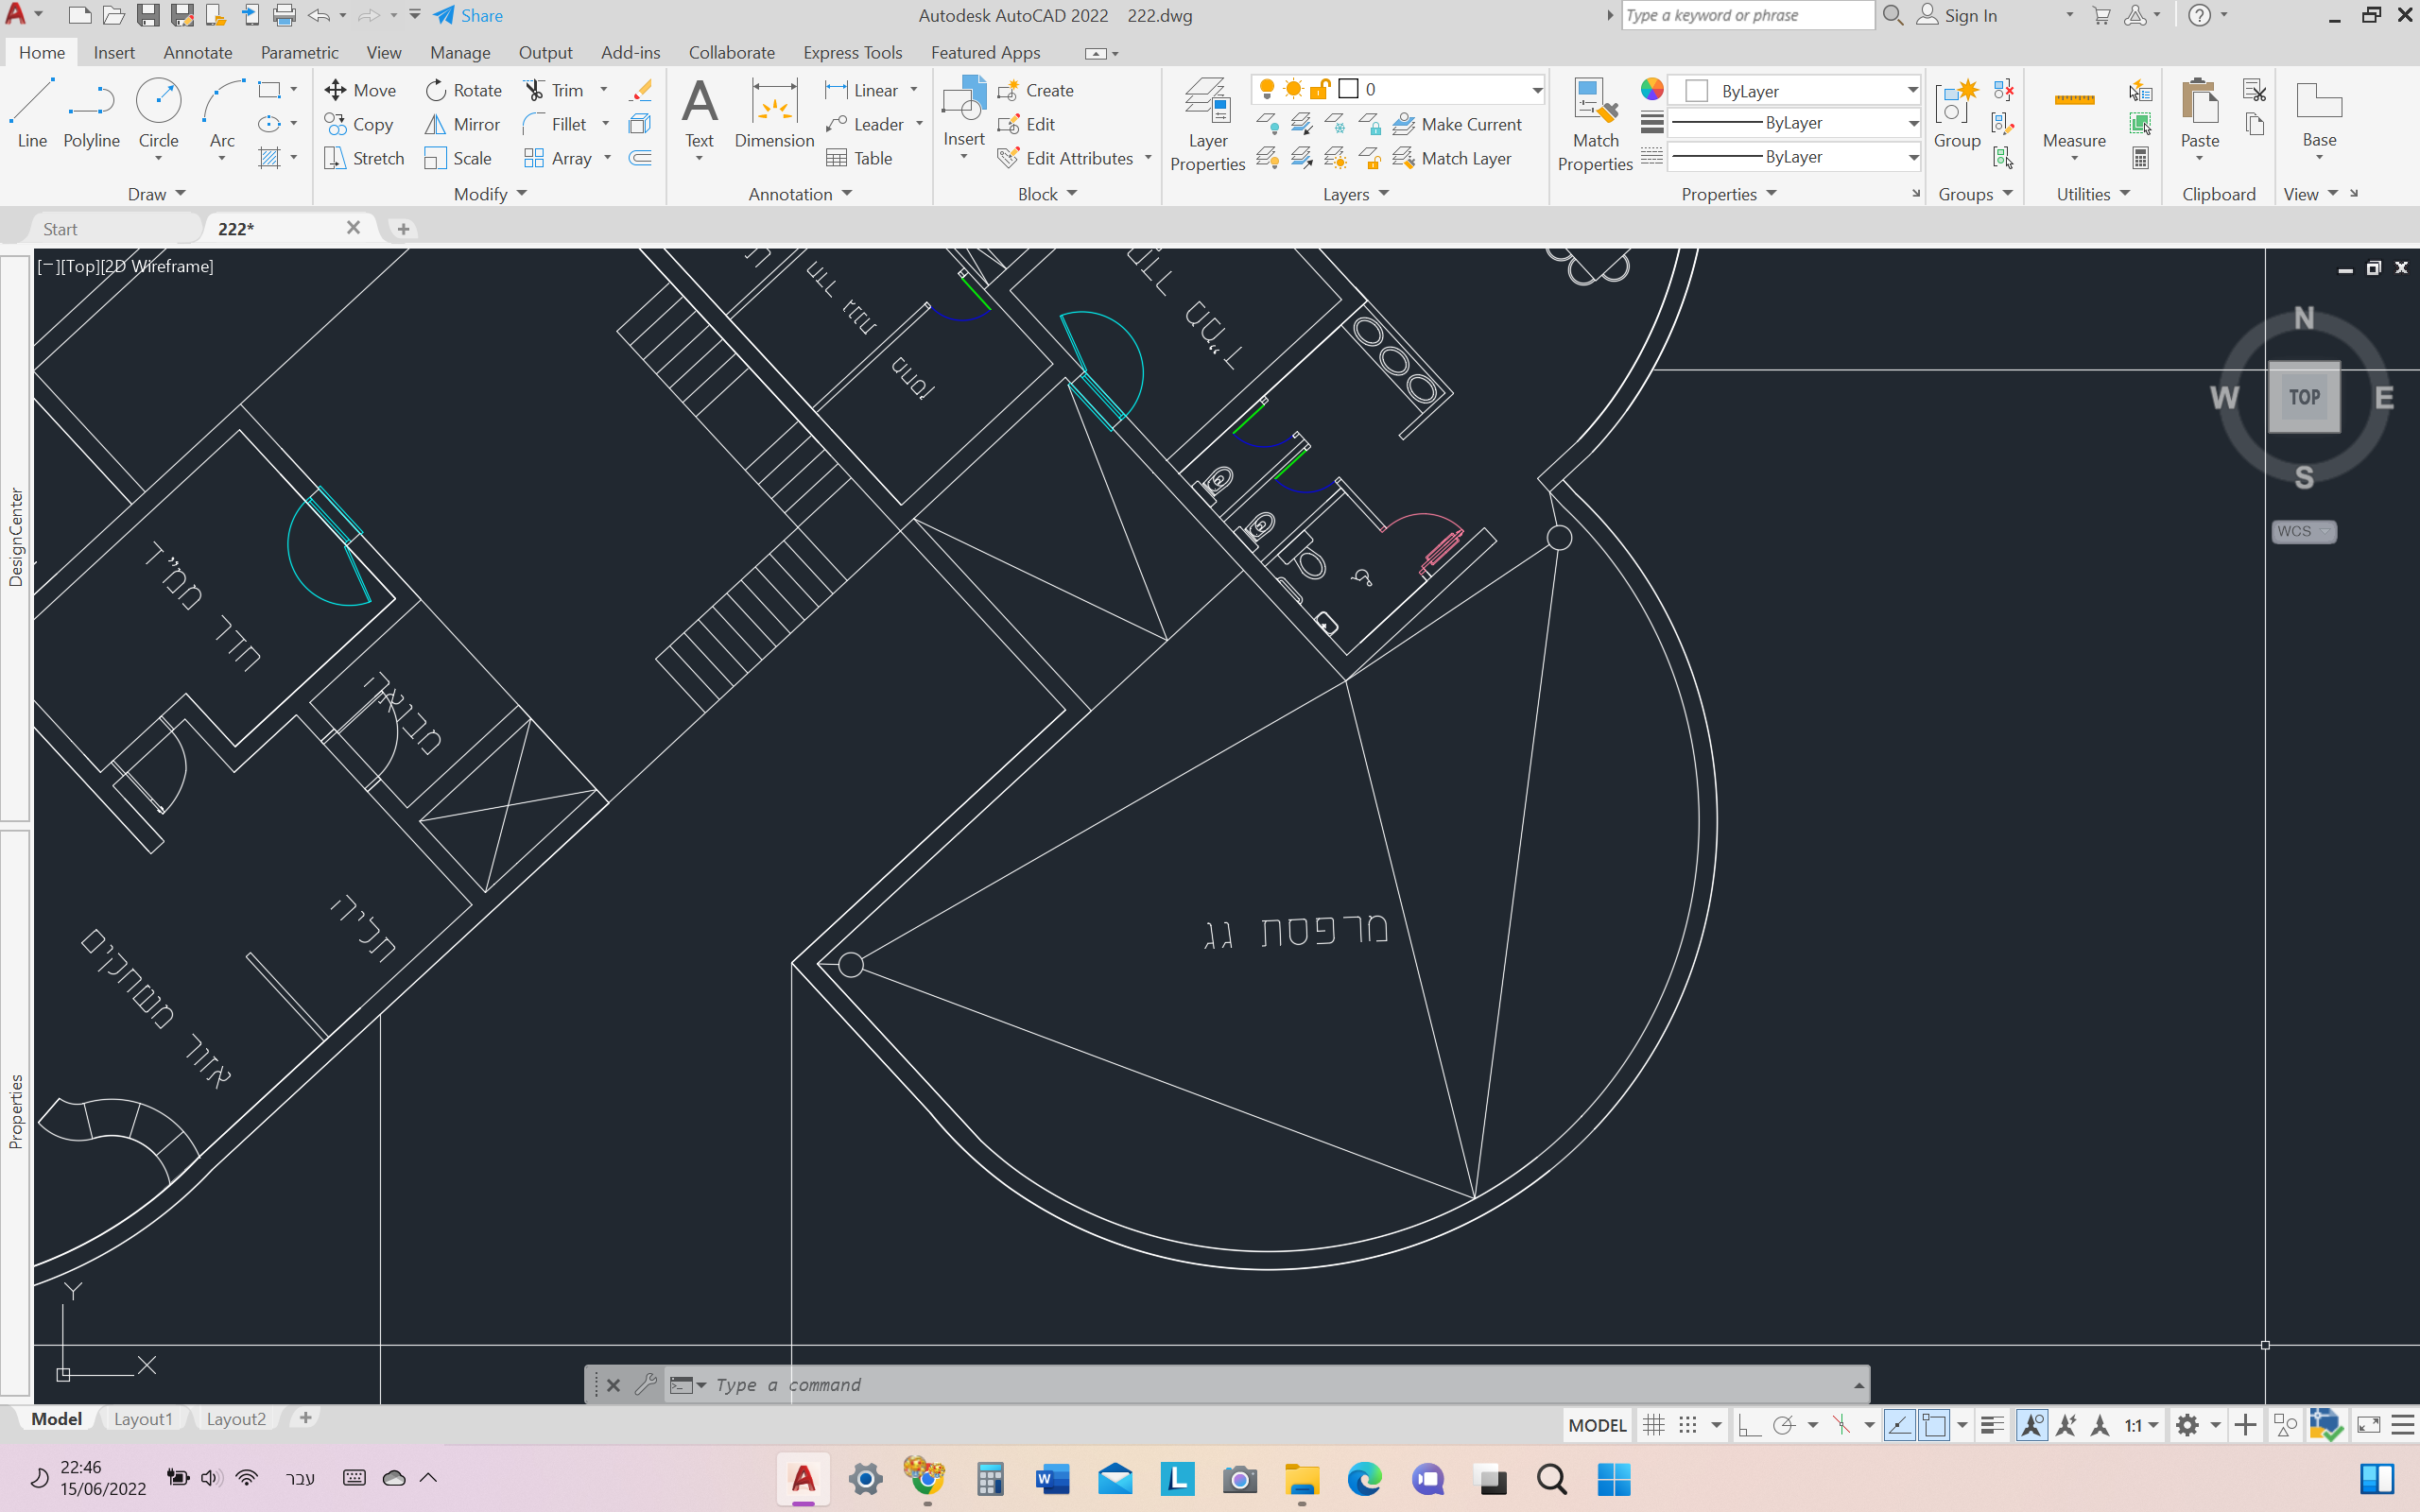Toggle snap mode in status bar
Viewport: 2420px width, 1512px height.
[x=1688, y=1425]
